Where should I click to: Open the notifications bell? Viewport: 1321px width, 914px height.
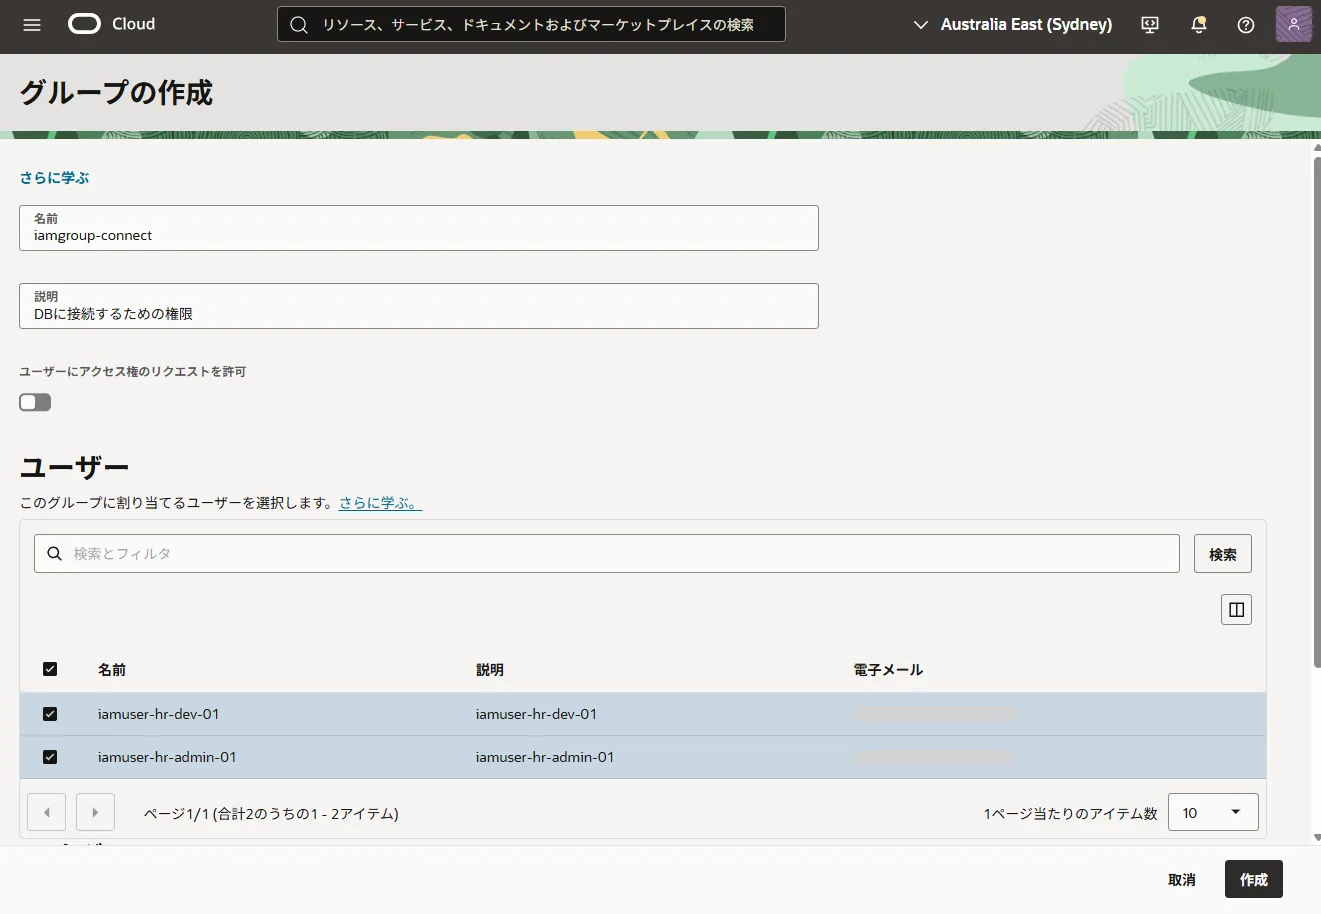pyautogui.click(x=1198, y=25)
